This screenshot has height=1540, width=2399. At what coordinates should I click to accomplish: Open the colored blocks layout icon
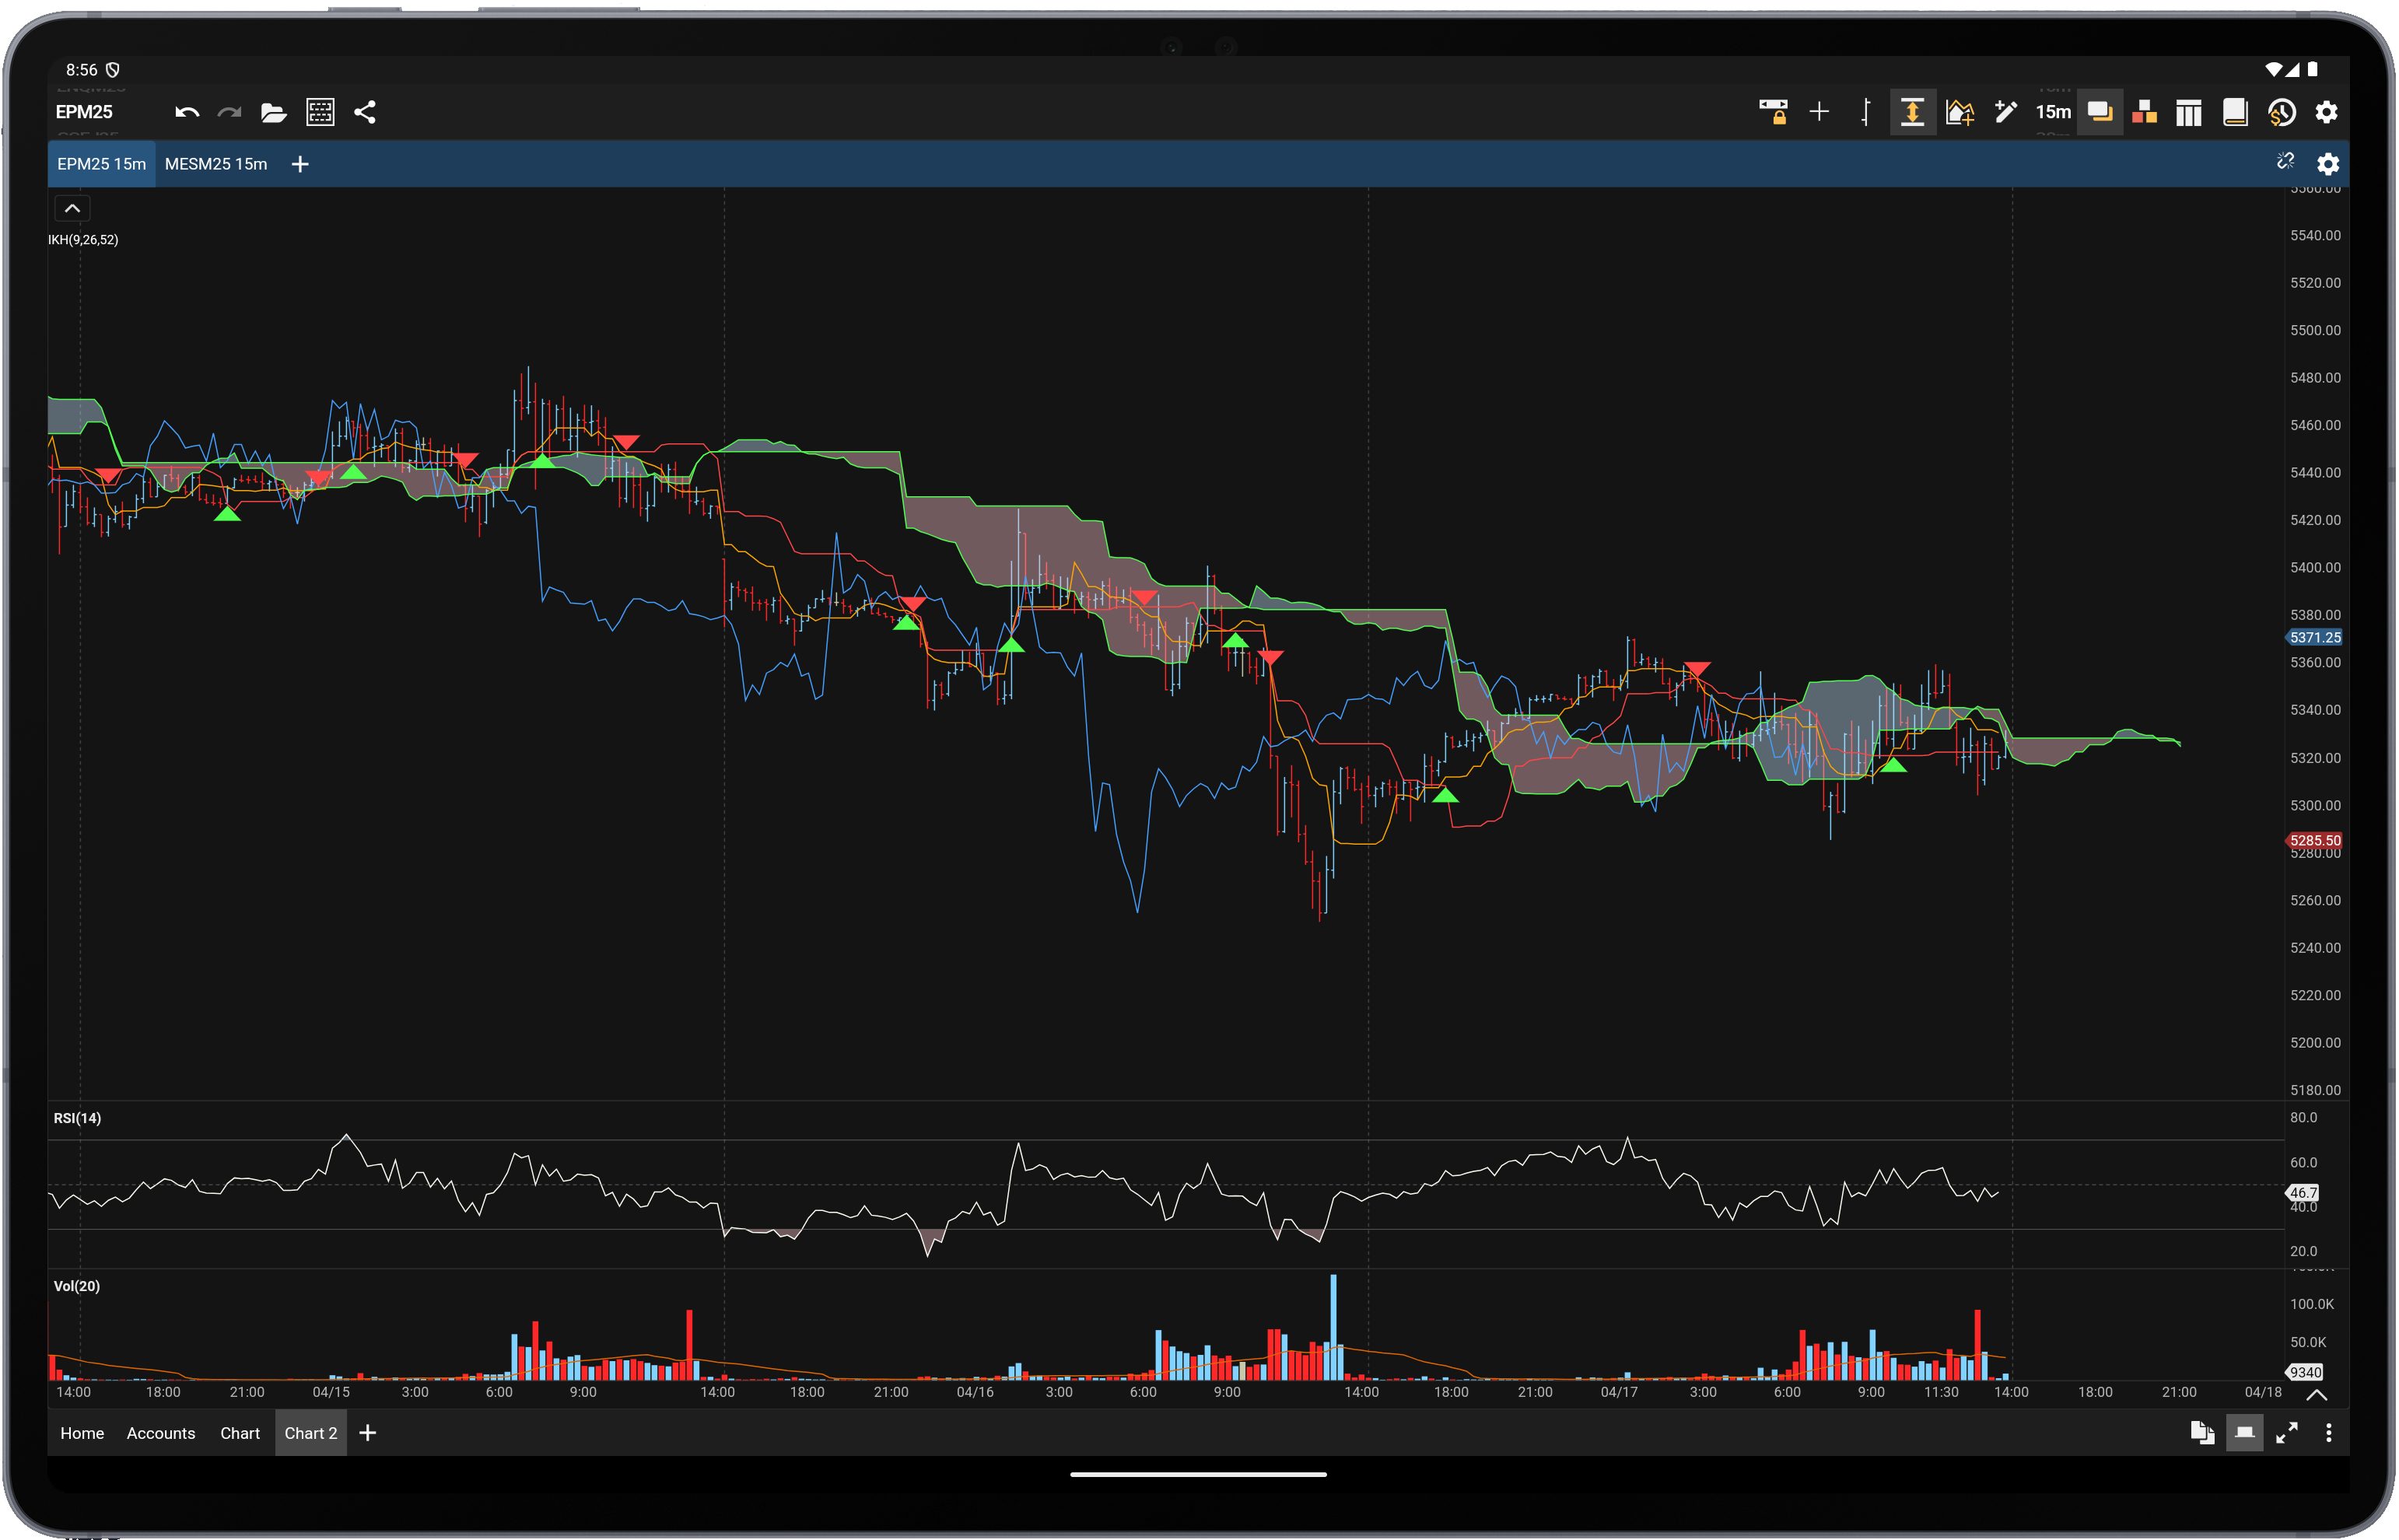click(2144, 112)
